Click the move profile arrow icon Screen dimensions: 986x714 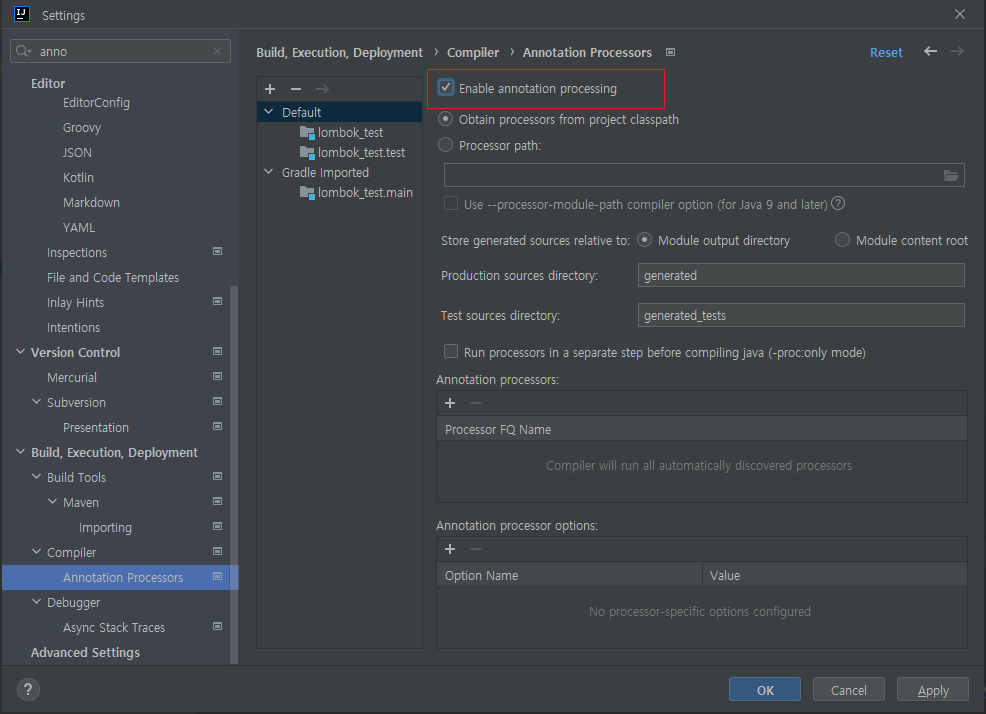coord(321,89)
